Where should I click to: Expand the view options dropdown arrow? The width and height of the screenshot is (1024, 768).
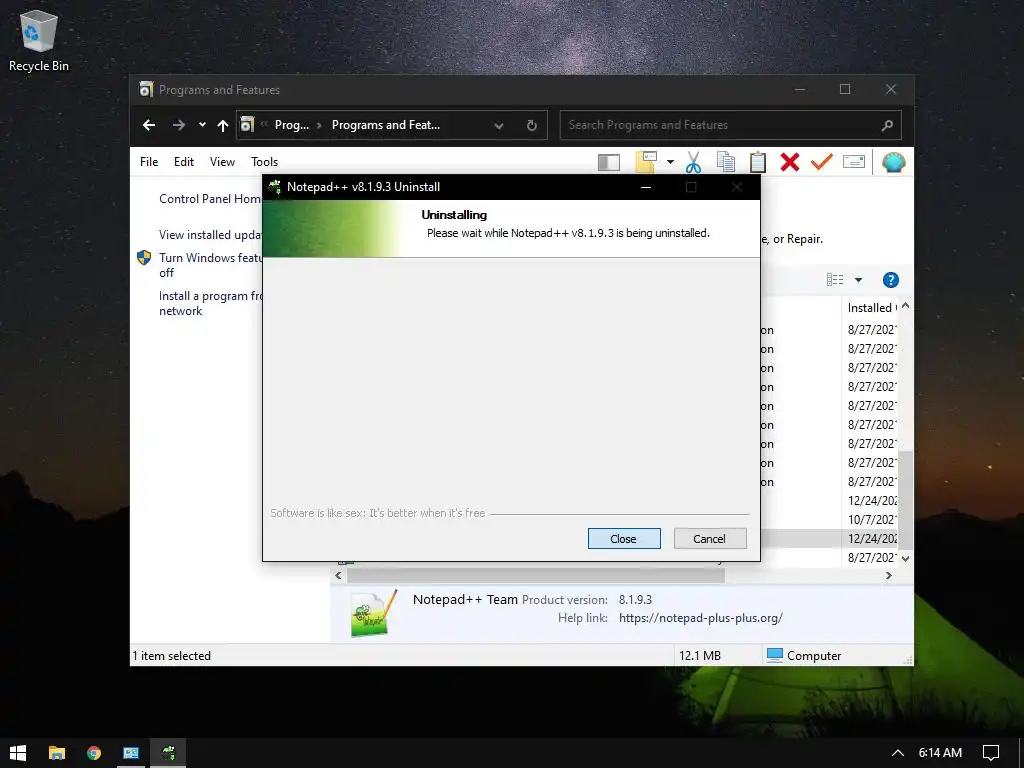pos(859,280)
